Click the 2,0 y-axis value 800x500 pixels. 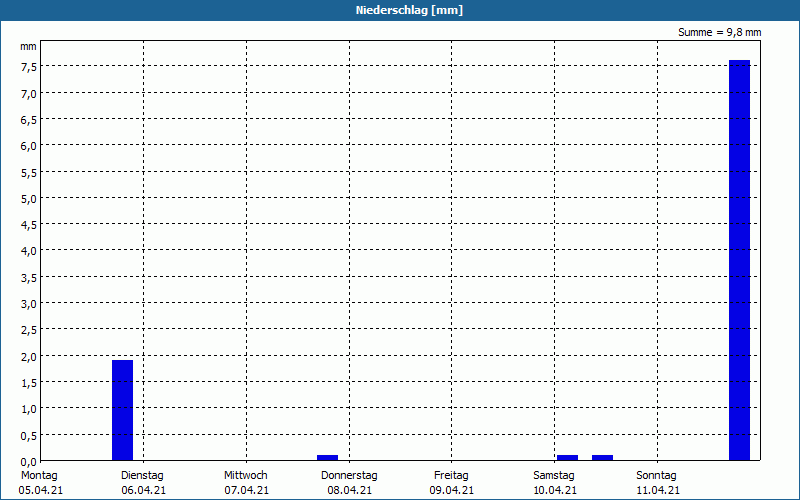point(29,357)
